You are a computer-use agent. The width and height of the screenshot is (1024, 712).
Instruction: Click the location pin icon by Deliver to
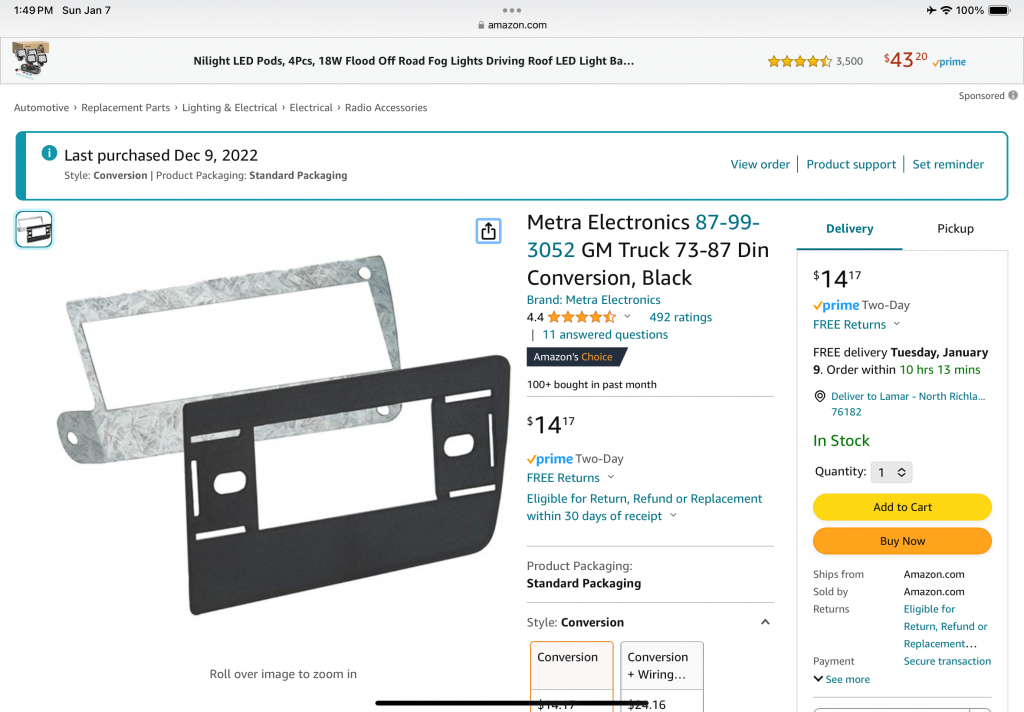(x=820, y=396)
